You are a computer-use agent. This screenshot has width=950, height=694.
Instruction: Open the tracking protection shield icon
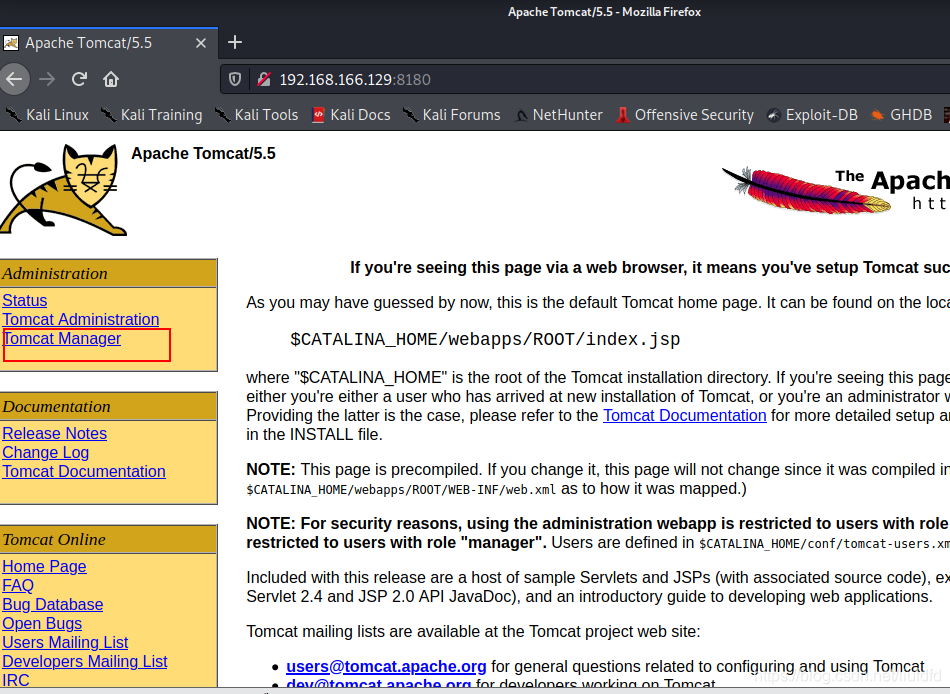[235, 79]
